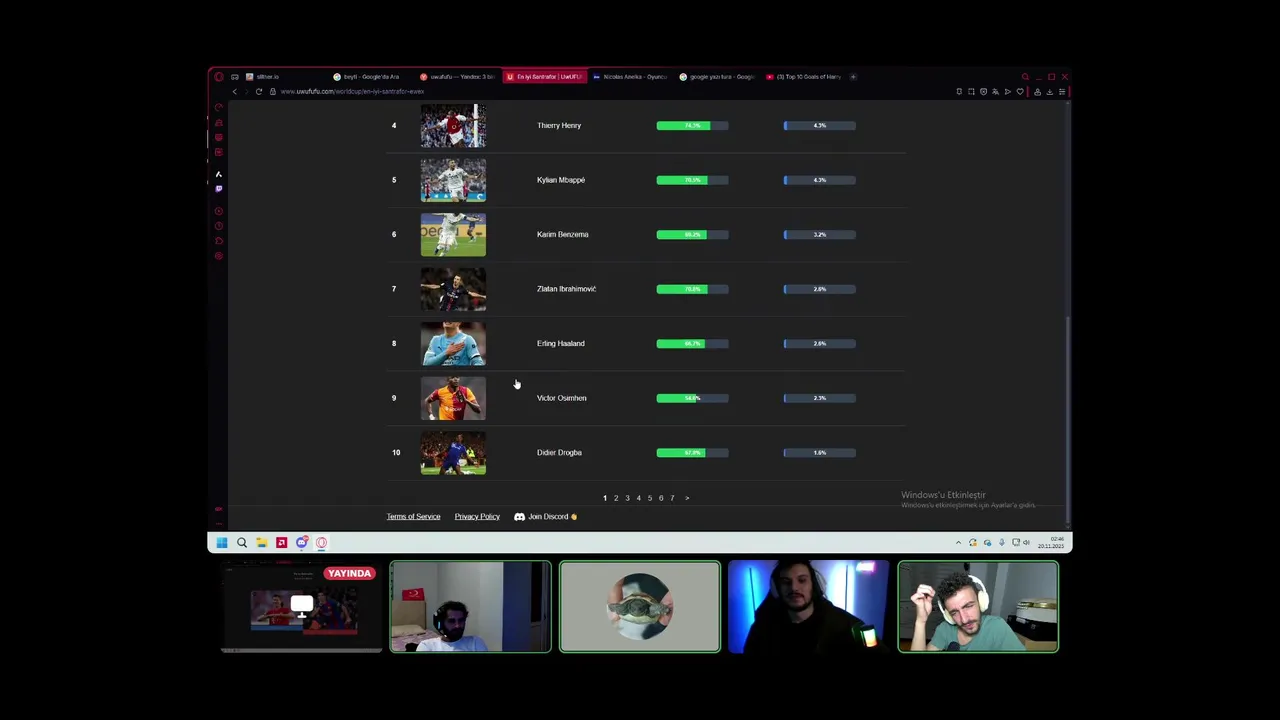Image resolution: width=1280 pixels, height=720 pixels.
Task: Click the page vertical scrollbar
Action: click(x=1067, y=419)
